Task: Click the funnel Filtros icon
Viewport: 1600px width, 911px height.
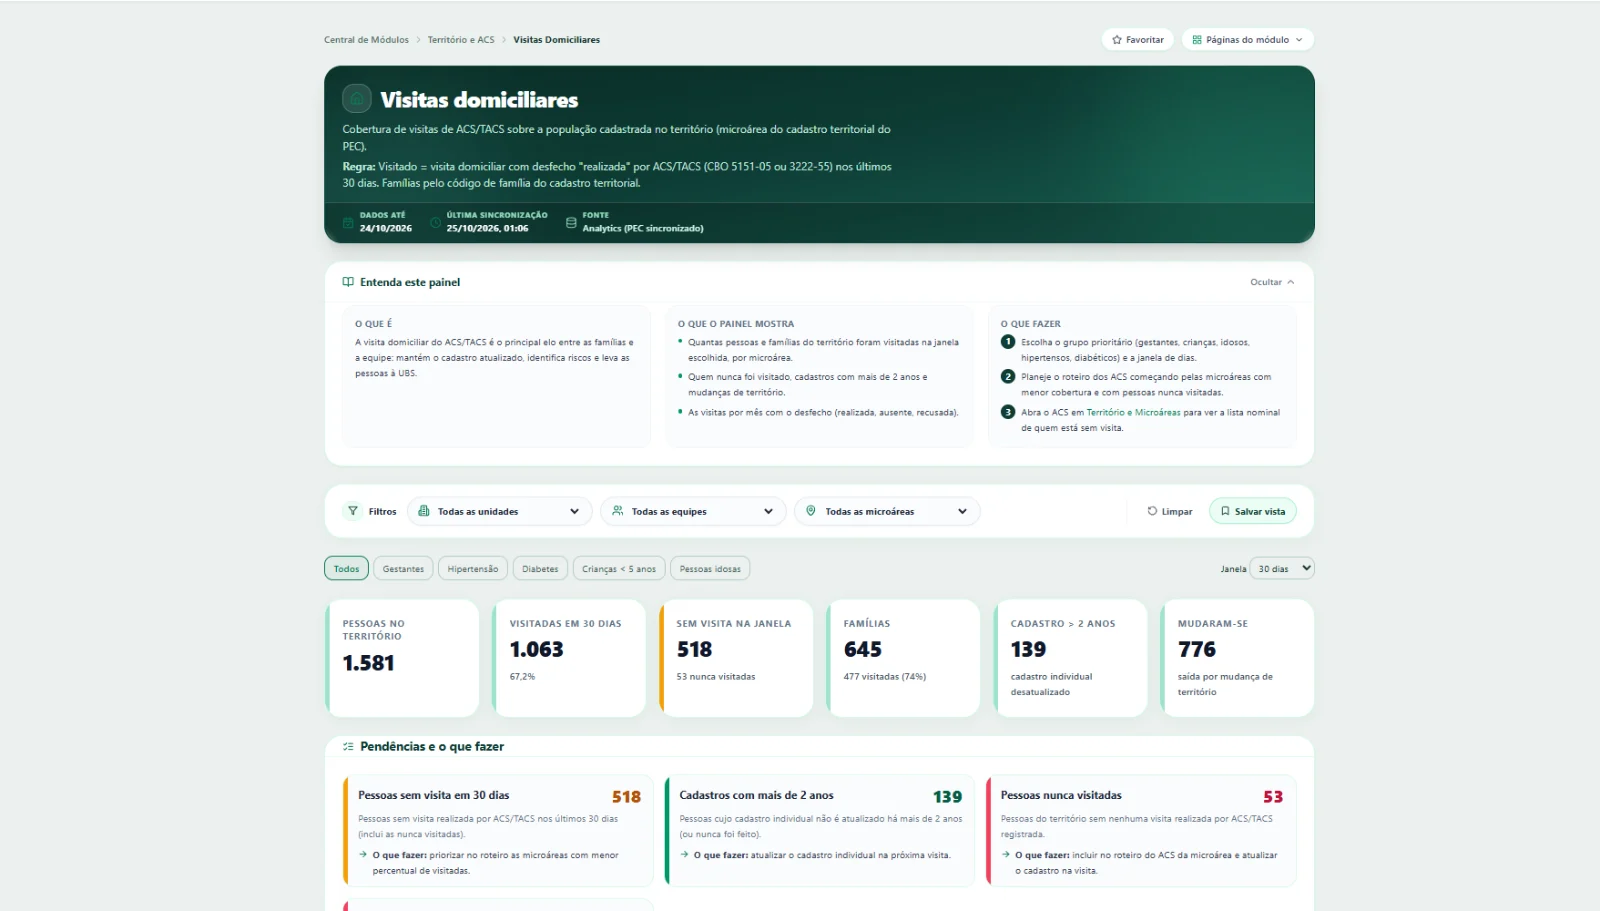Action: pos(353,511)
